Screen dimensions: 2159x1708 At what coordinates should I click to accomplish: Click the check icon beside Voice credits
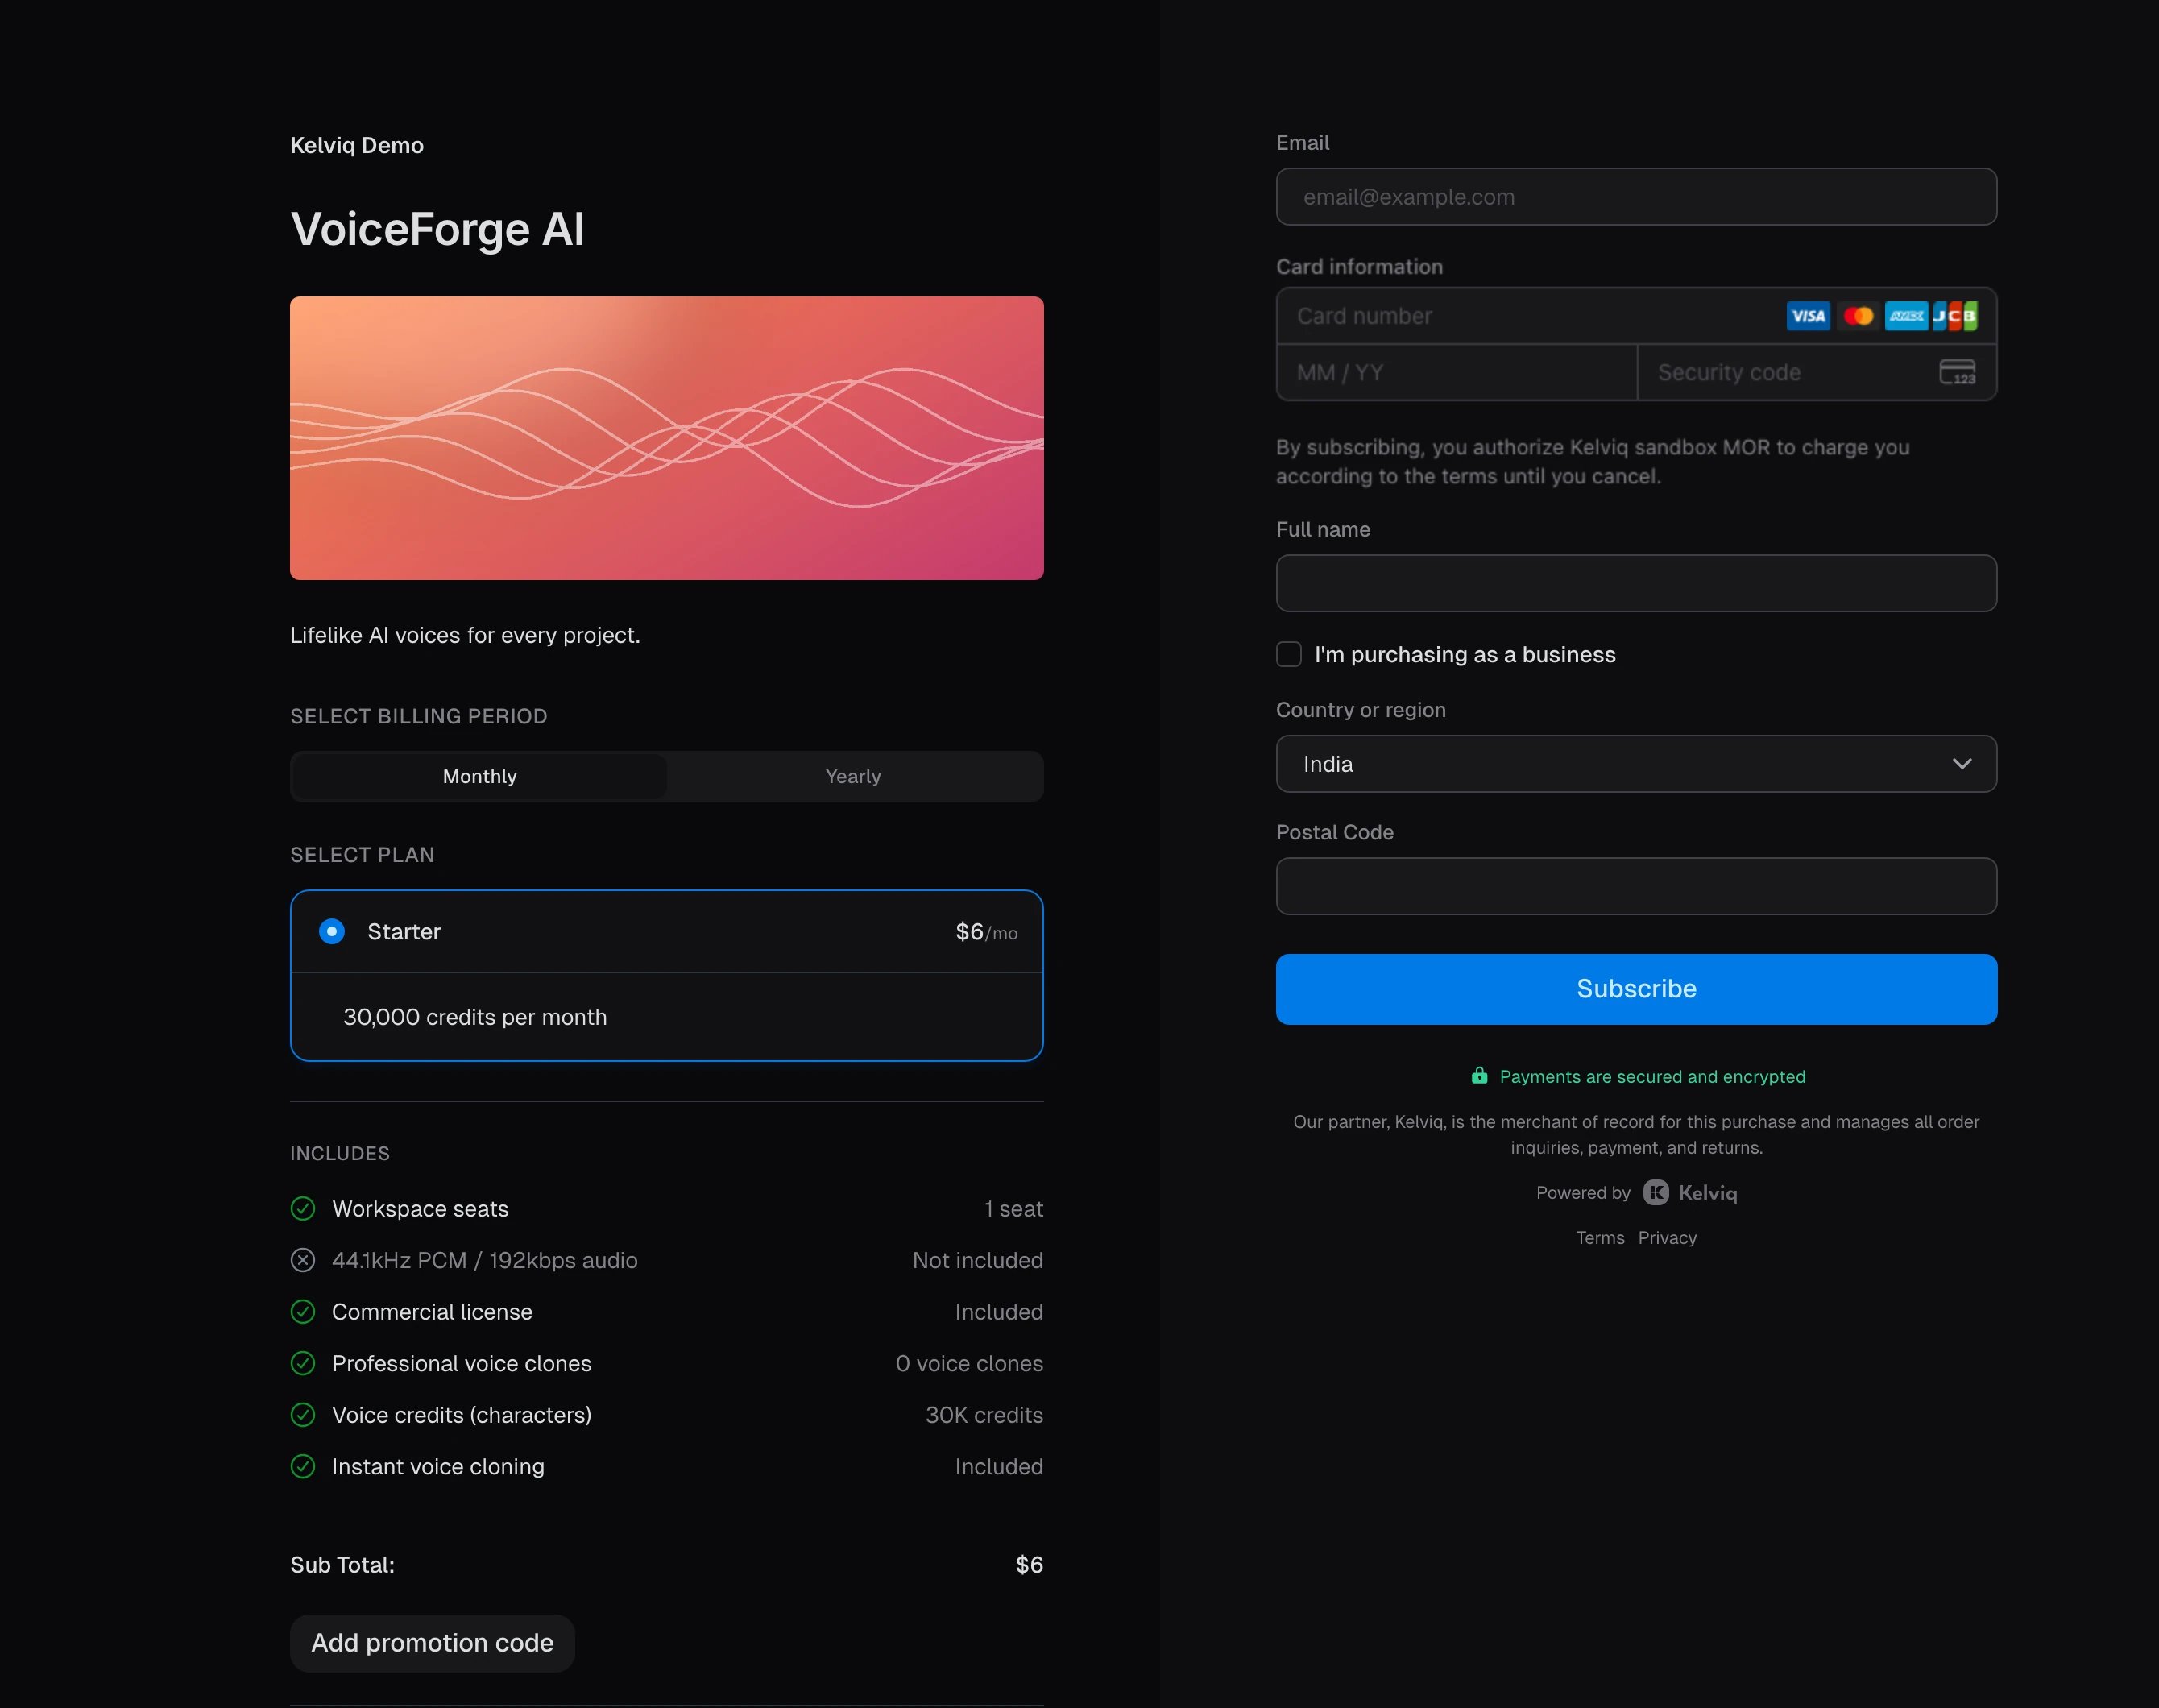(303, 1415)
